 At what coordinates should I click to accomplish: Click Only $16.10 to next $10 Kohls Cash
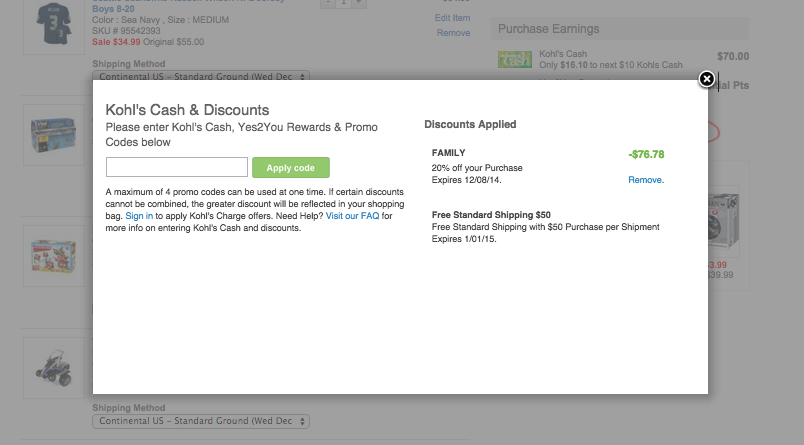pos(611,65)
